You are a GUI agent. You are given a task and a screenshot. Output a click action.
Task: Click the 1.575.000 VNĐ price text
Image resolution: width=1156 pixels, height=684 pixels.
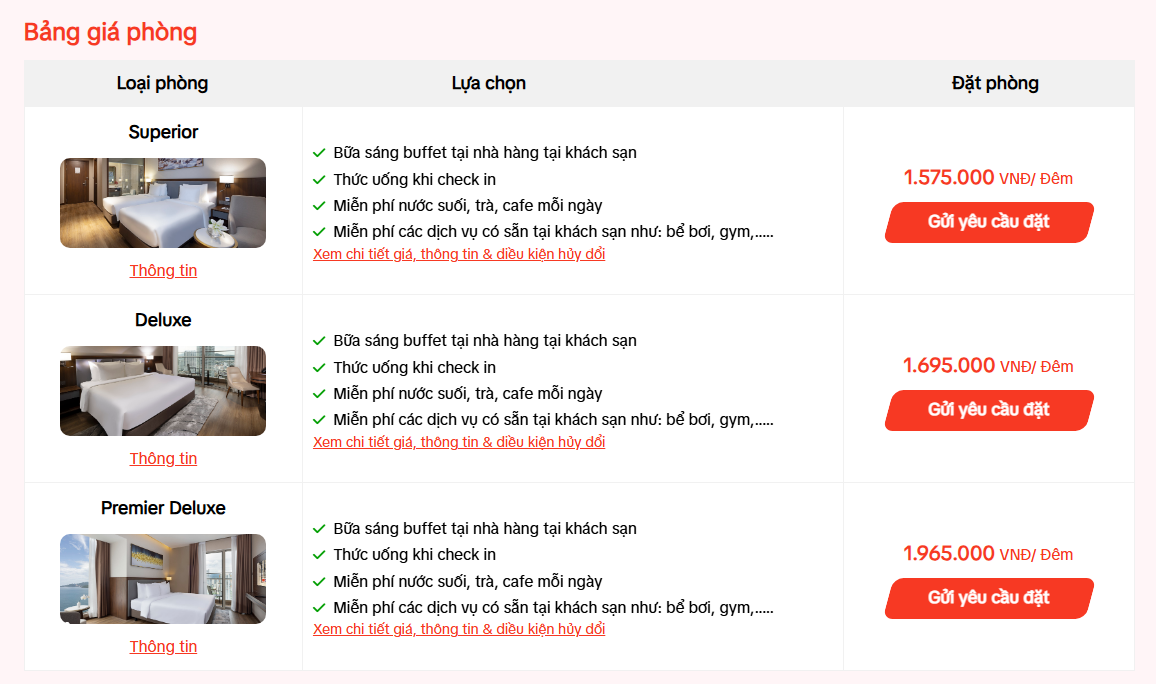click(x=988, y=178)
